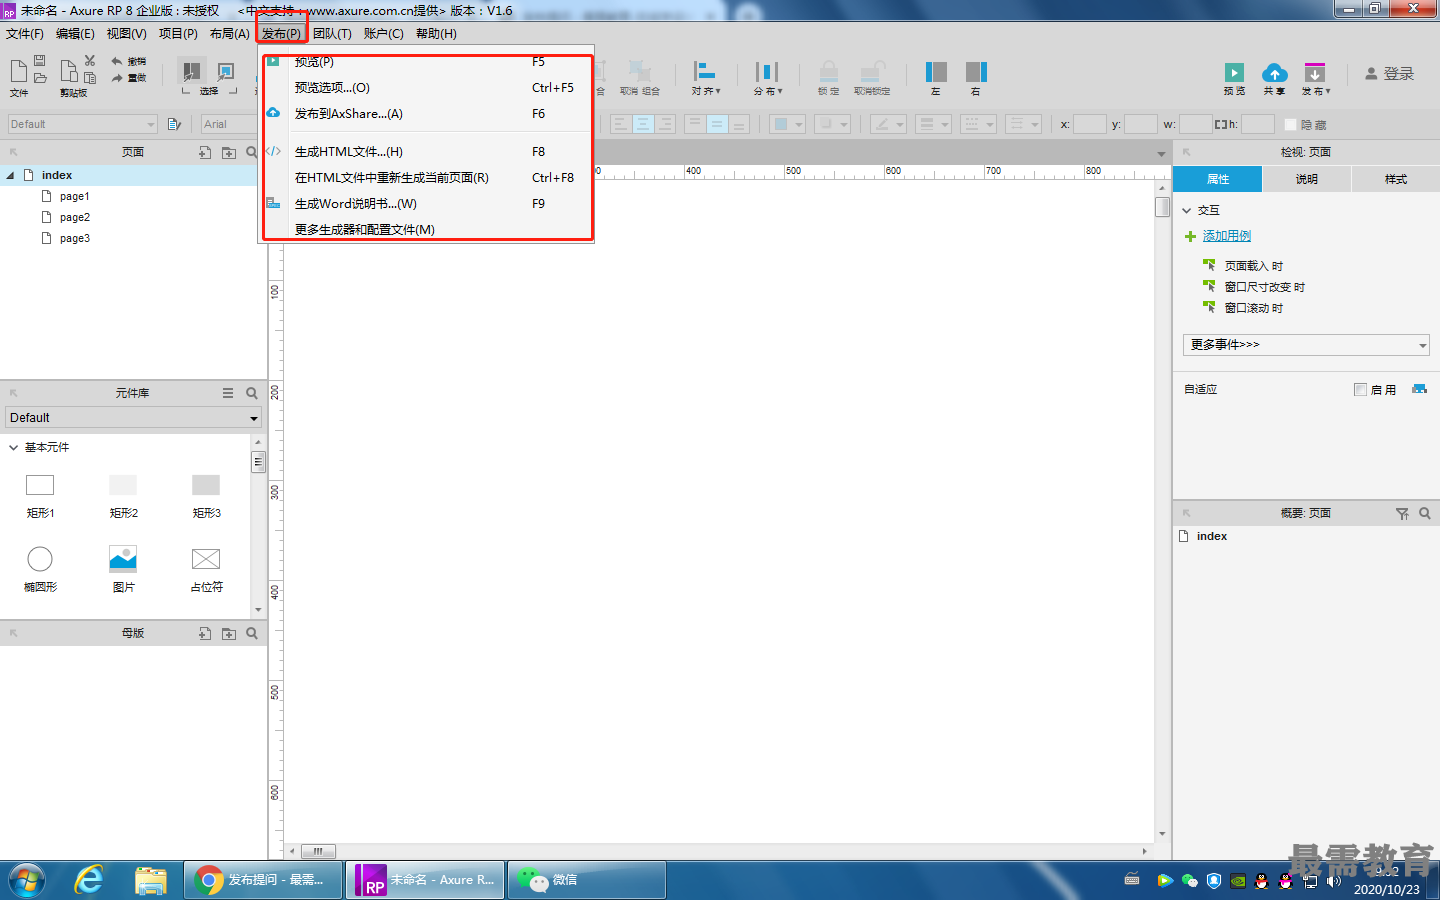Click the new file icon in toolbar
Screen dimensions: 1440x900
click(18, 70)
